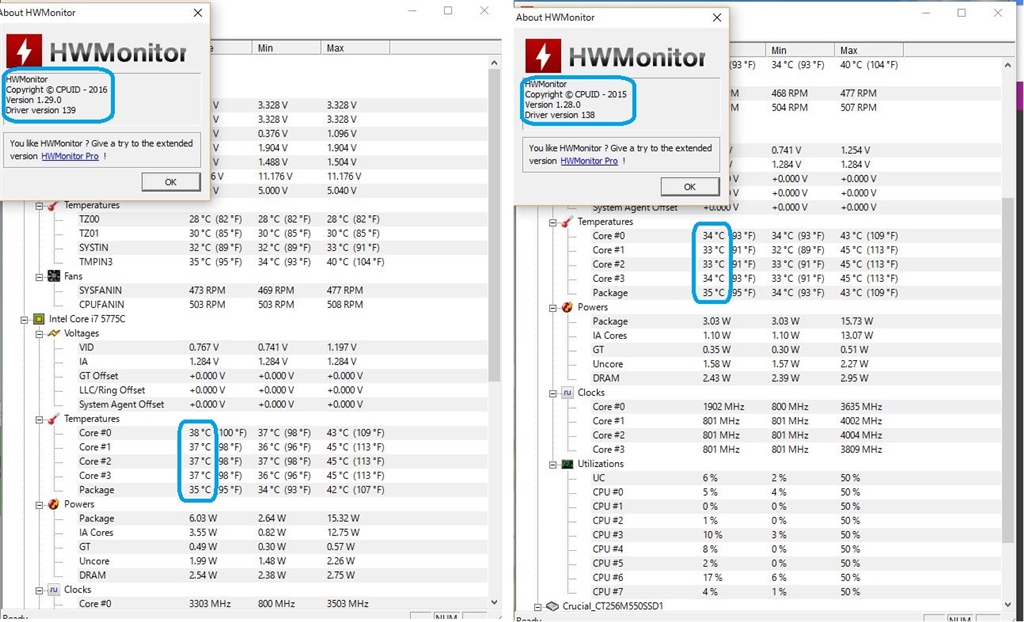The image size is (1024, 622).
Task: Collapse the Voltages node in left window
Action: click(x=39, y=334)
